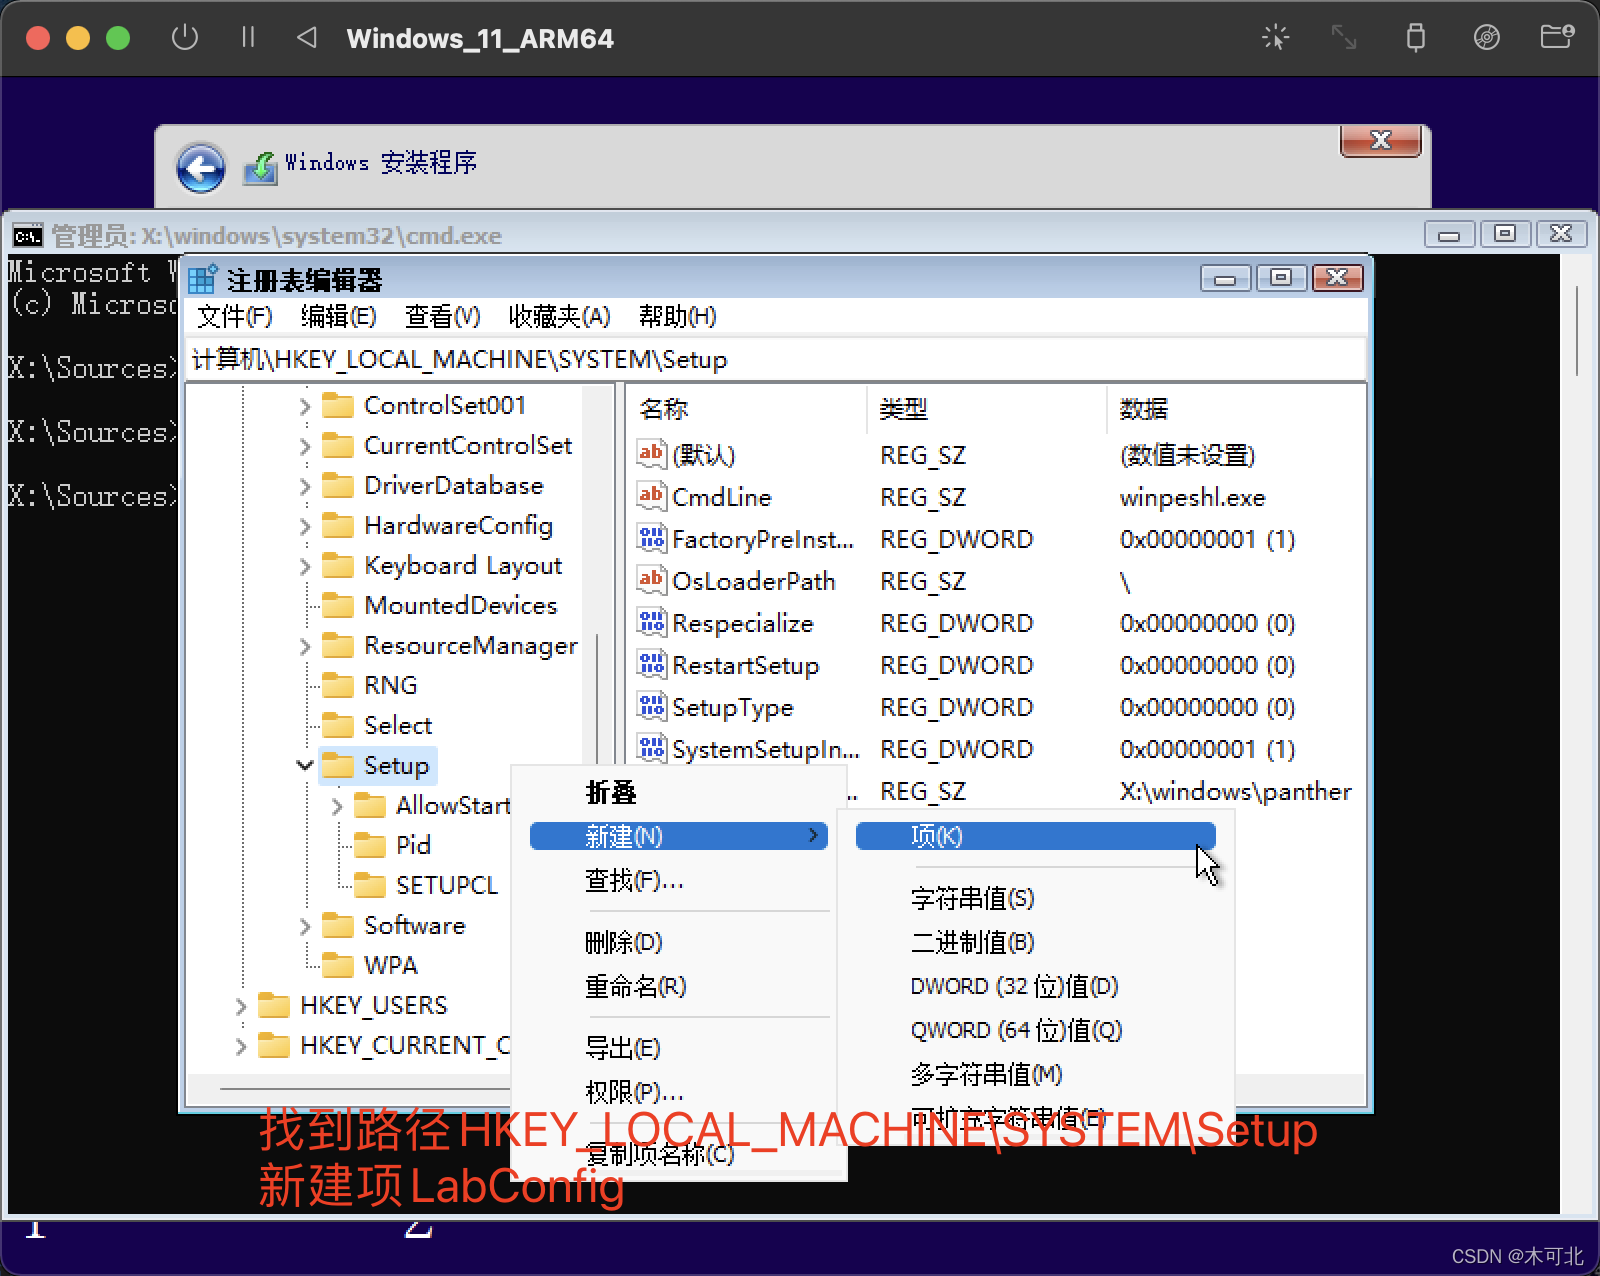Click the ControlSet001 folder icon
The image size is (1600, 1276).
(338, 405)
